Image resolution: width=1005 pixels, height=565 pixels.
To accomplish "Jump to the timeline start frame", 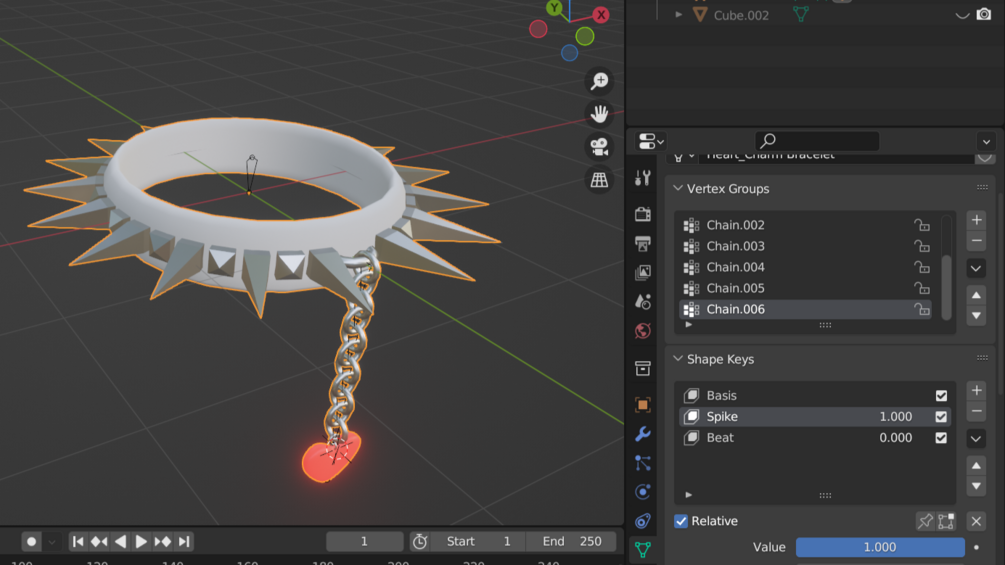I will (x=78, y=542).
